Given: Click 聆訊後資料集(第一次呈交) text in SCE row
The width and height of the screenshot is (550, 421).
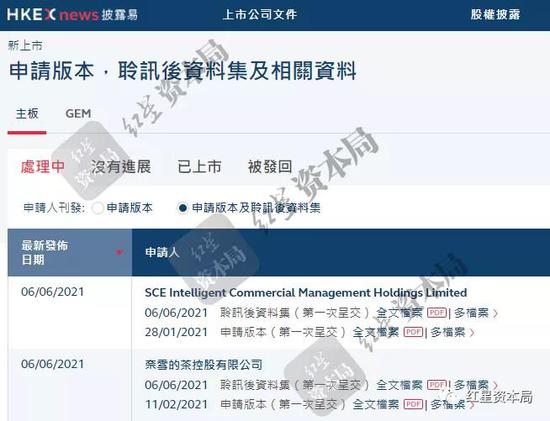Looking at the screenshot, I should (295, 313).
